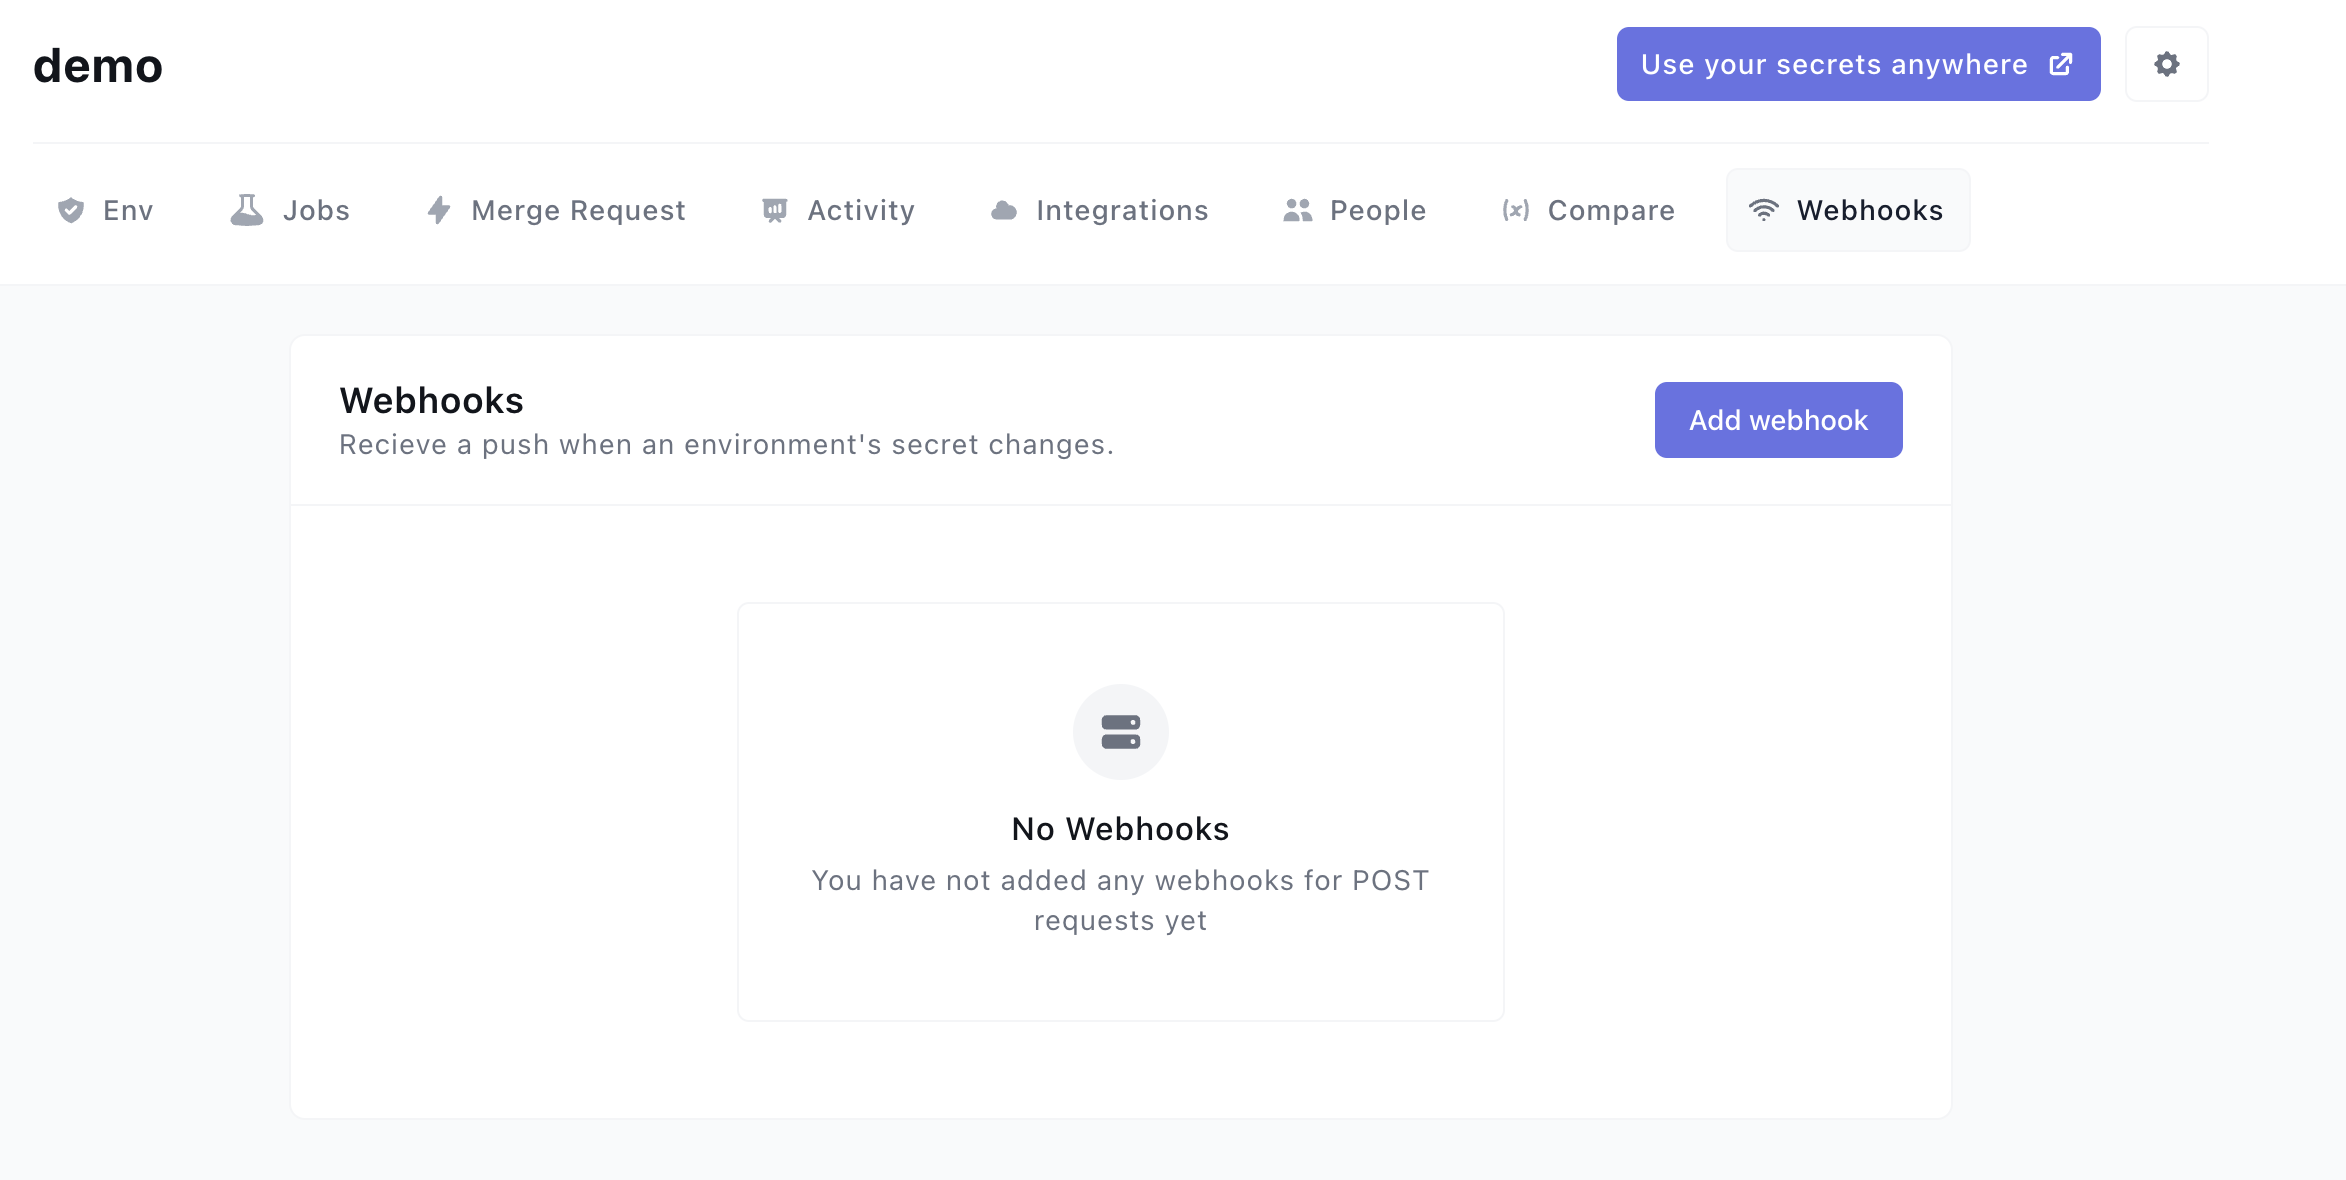
Task: Click the flask icon beside Jobs
Action: (247, 210)
